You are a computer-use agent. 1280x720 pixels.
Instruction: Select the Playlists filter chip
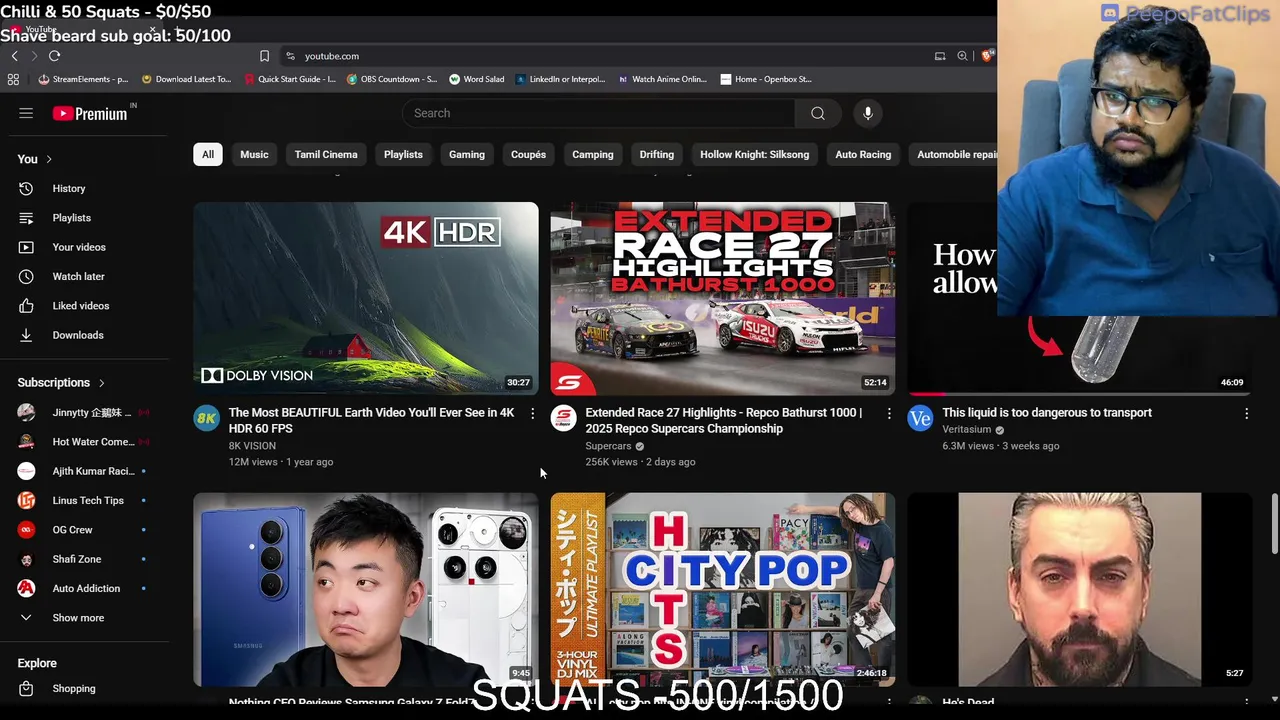[403, 154]
